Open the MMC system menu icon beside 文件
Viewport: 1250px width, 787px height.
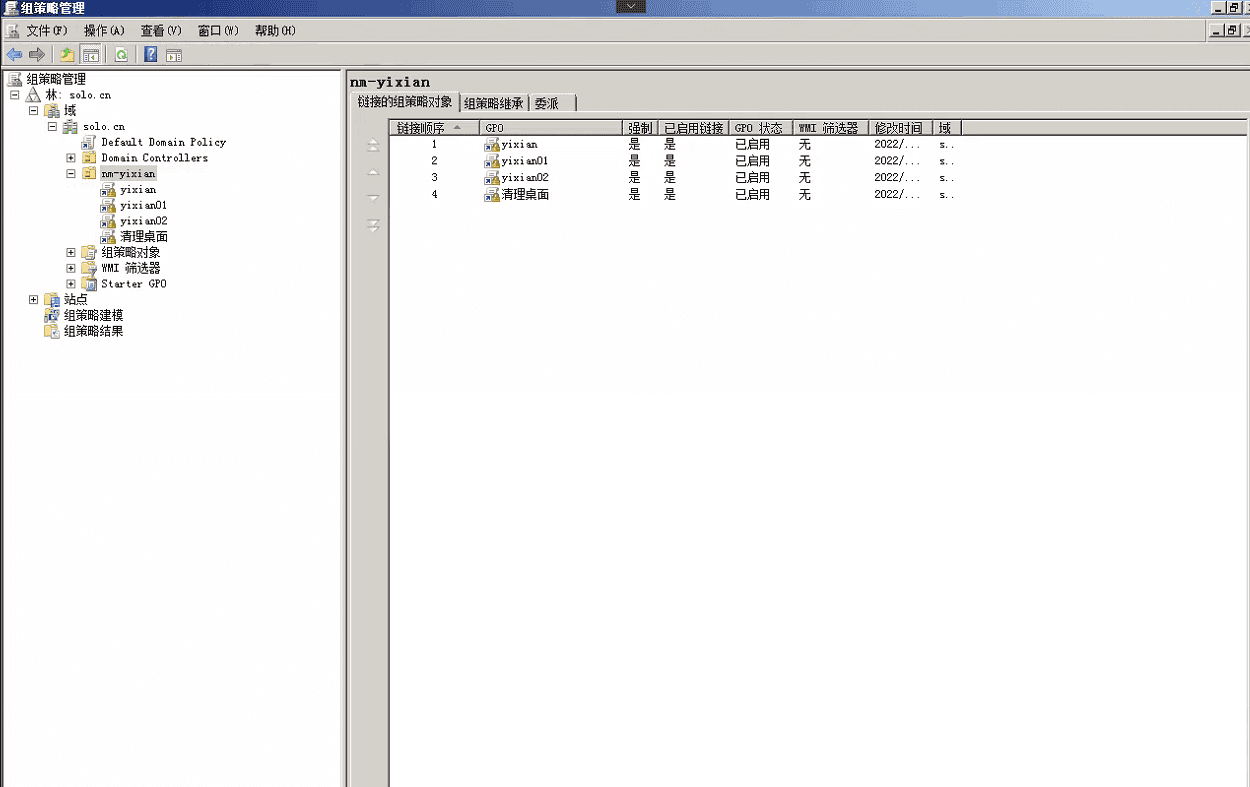point(12,31)
